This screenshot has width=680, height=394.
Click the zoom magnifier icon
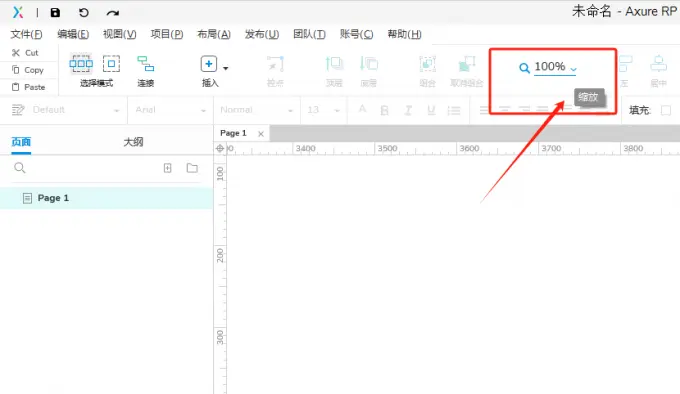tap(524, 68)
